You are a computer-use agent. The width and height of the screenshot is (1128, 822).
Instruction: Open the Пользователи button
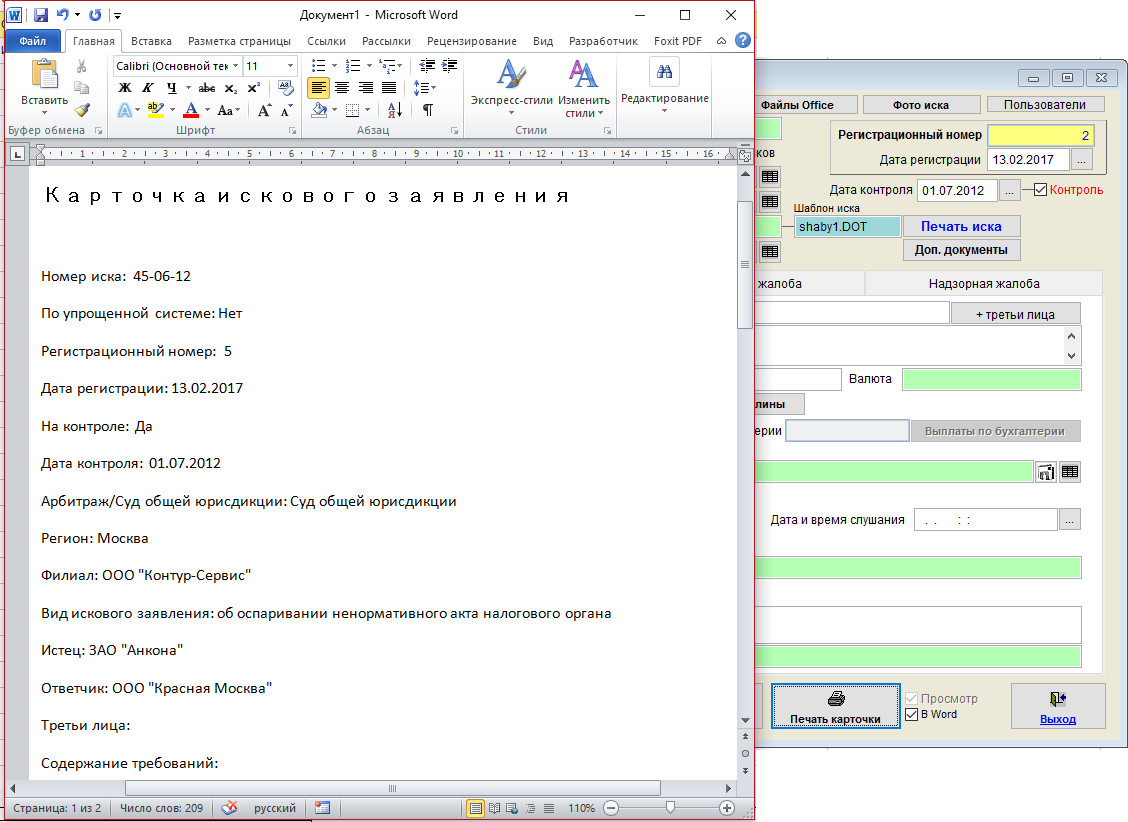coord(1045,105)
